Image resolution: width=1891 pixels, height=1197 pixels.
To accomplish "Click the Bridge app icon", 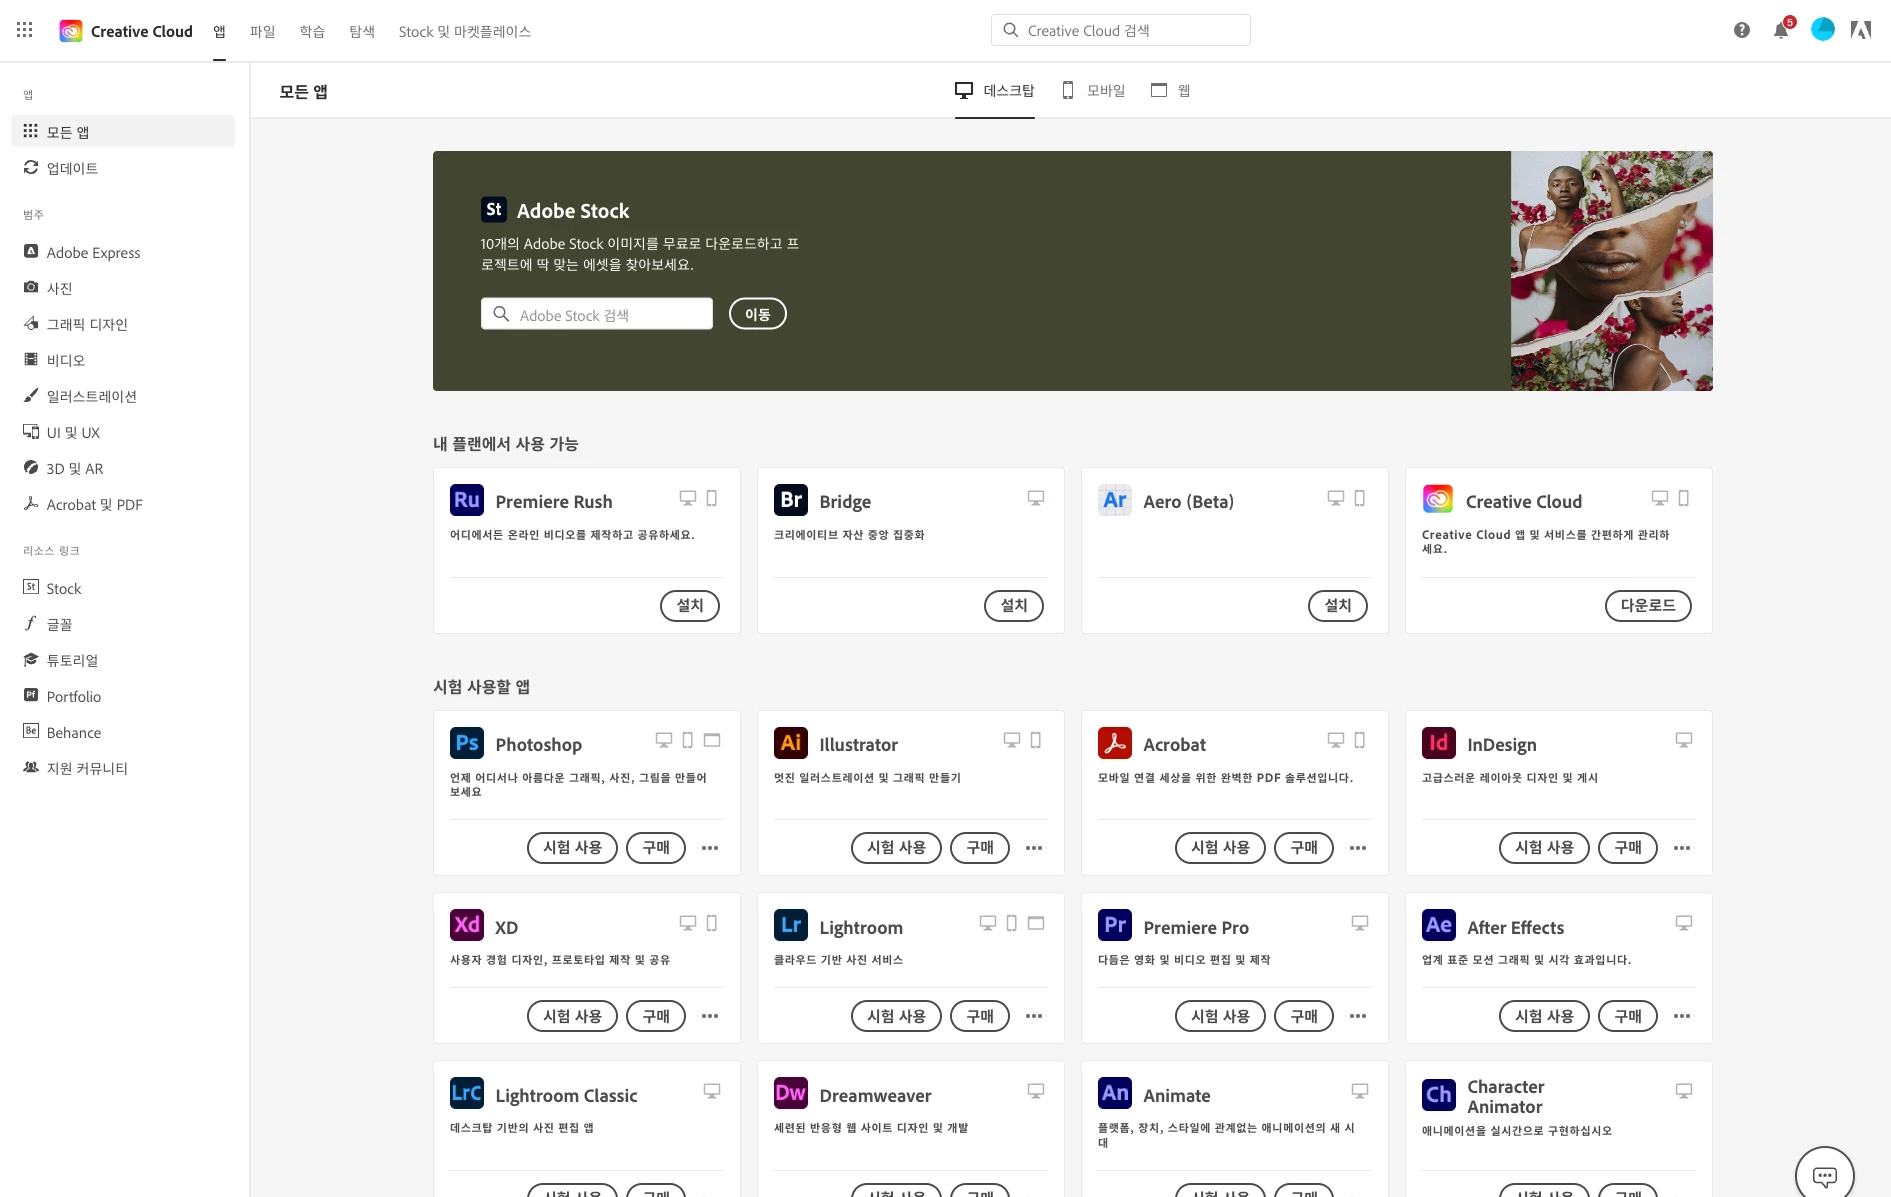I will (x=791, y=500).
